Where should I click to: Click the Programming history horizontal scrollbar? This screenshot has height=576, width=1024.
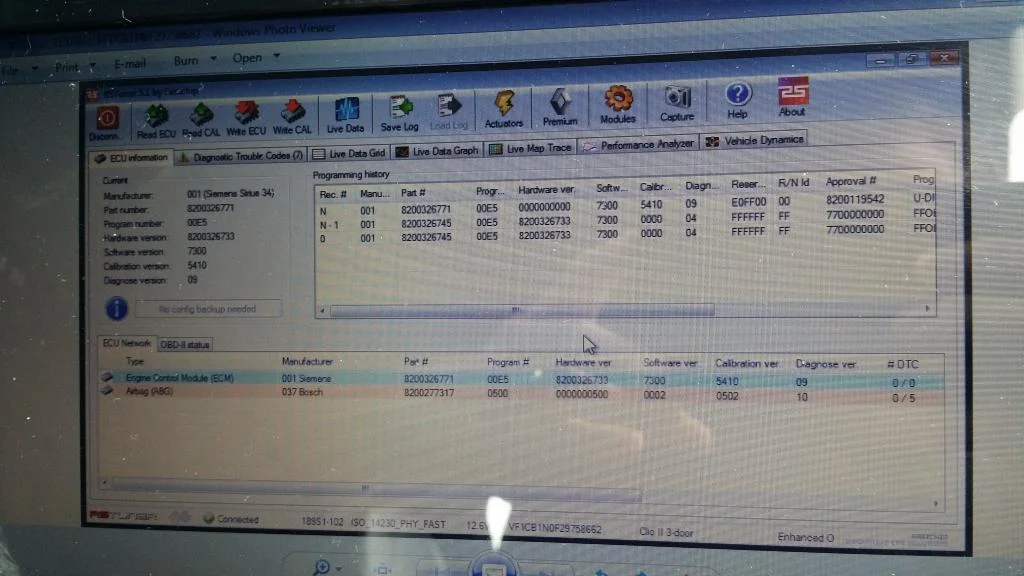pyautogui.click(x=522, y=310)
